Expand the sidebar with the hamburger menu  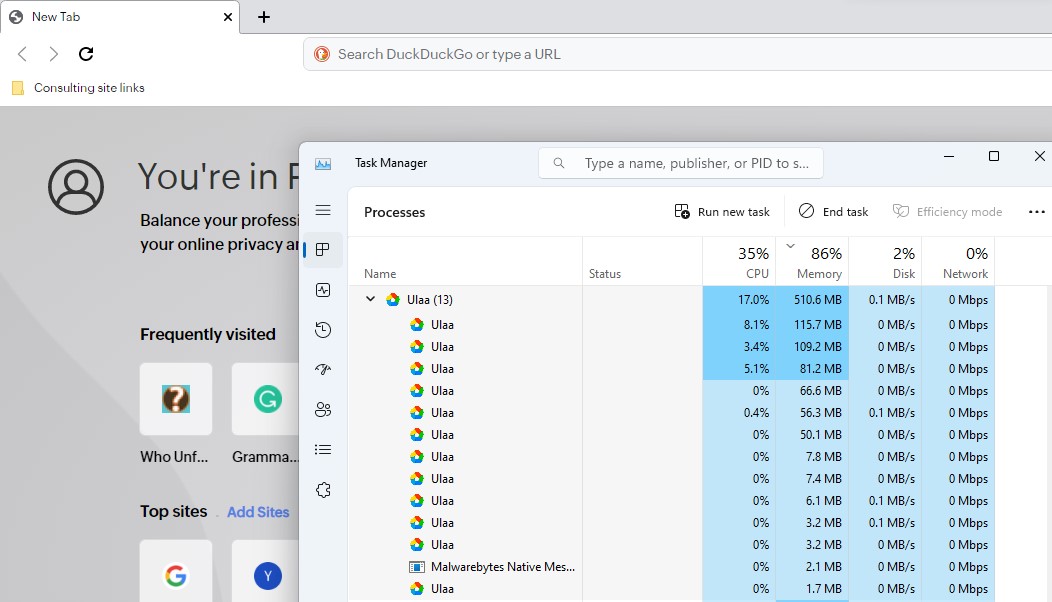coord(323,209)
